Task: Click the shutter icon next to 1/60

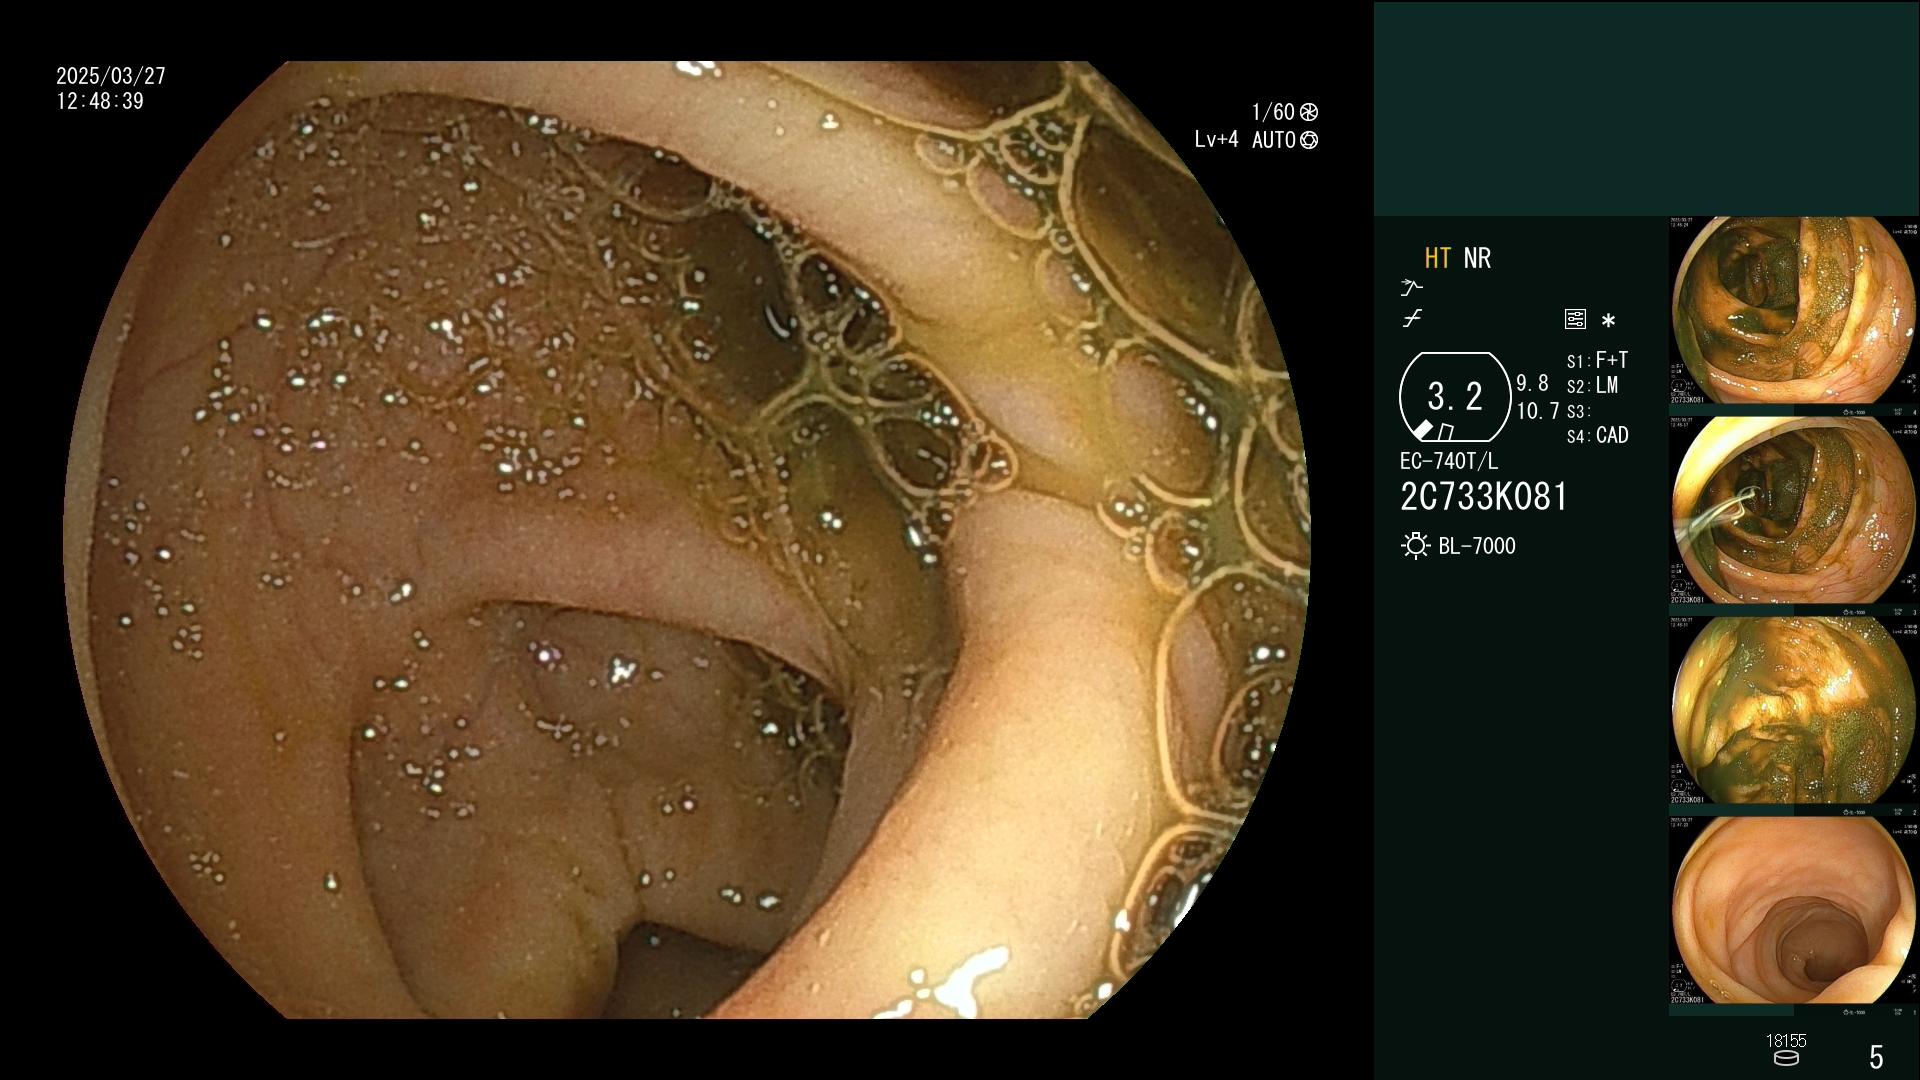Action: (x=1309, y=112)
